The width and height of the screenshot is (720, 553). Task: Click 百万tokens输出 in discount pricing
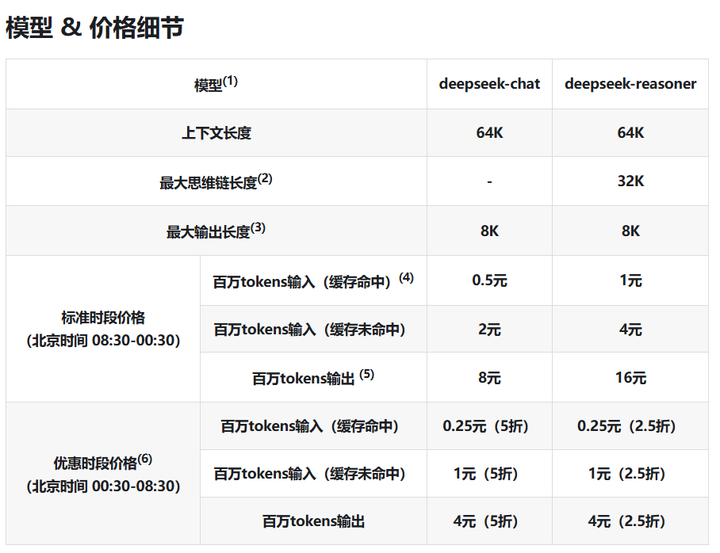tap(314, 521)
